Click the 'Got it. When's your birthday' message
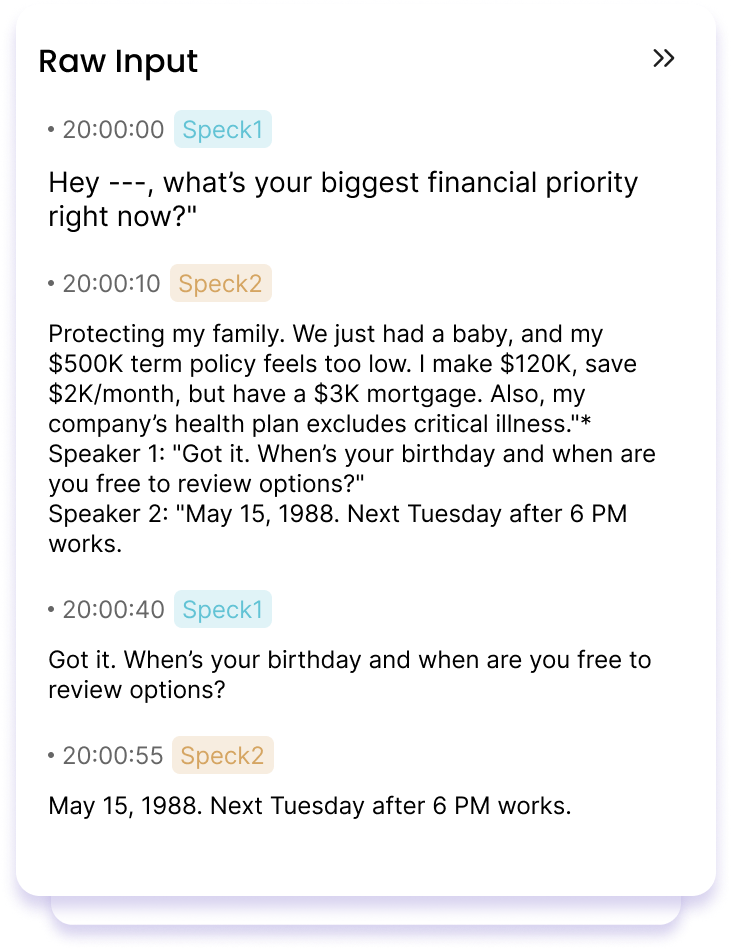The width and height of the screenshot is (732, 950). [350, 674]
